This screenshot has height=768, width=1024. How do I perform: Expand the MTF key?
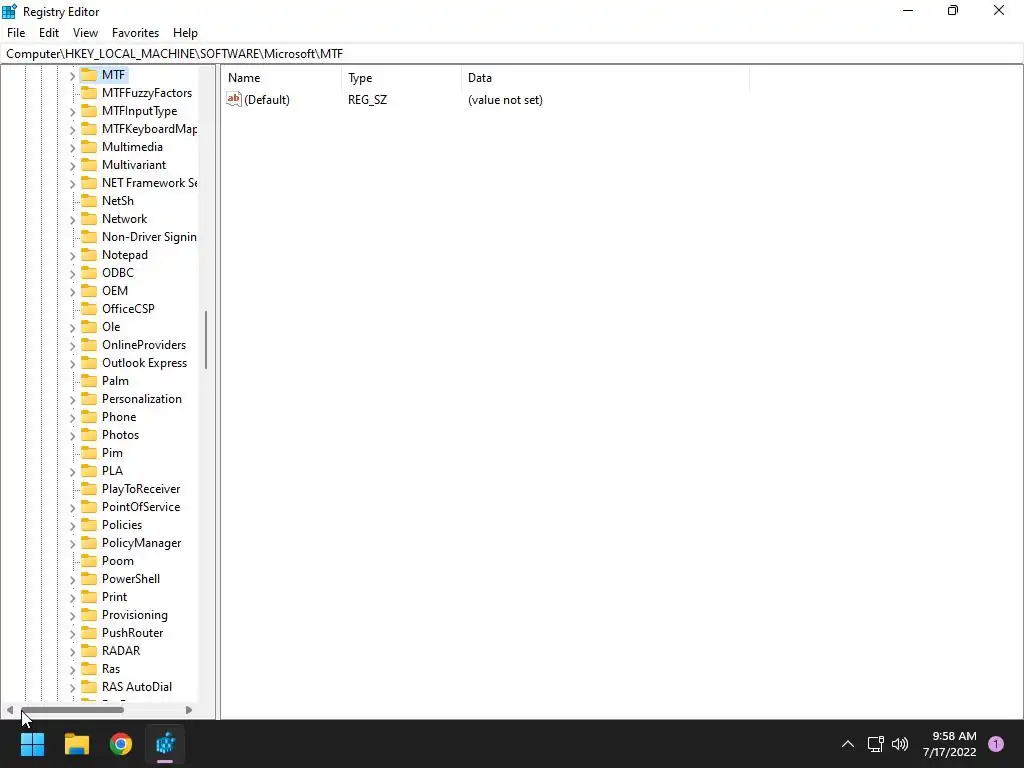pos(72,76)
